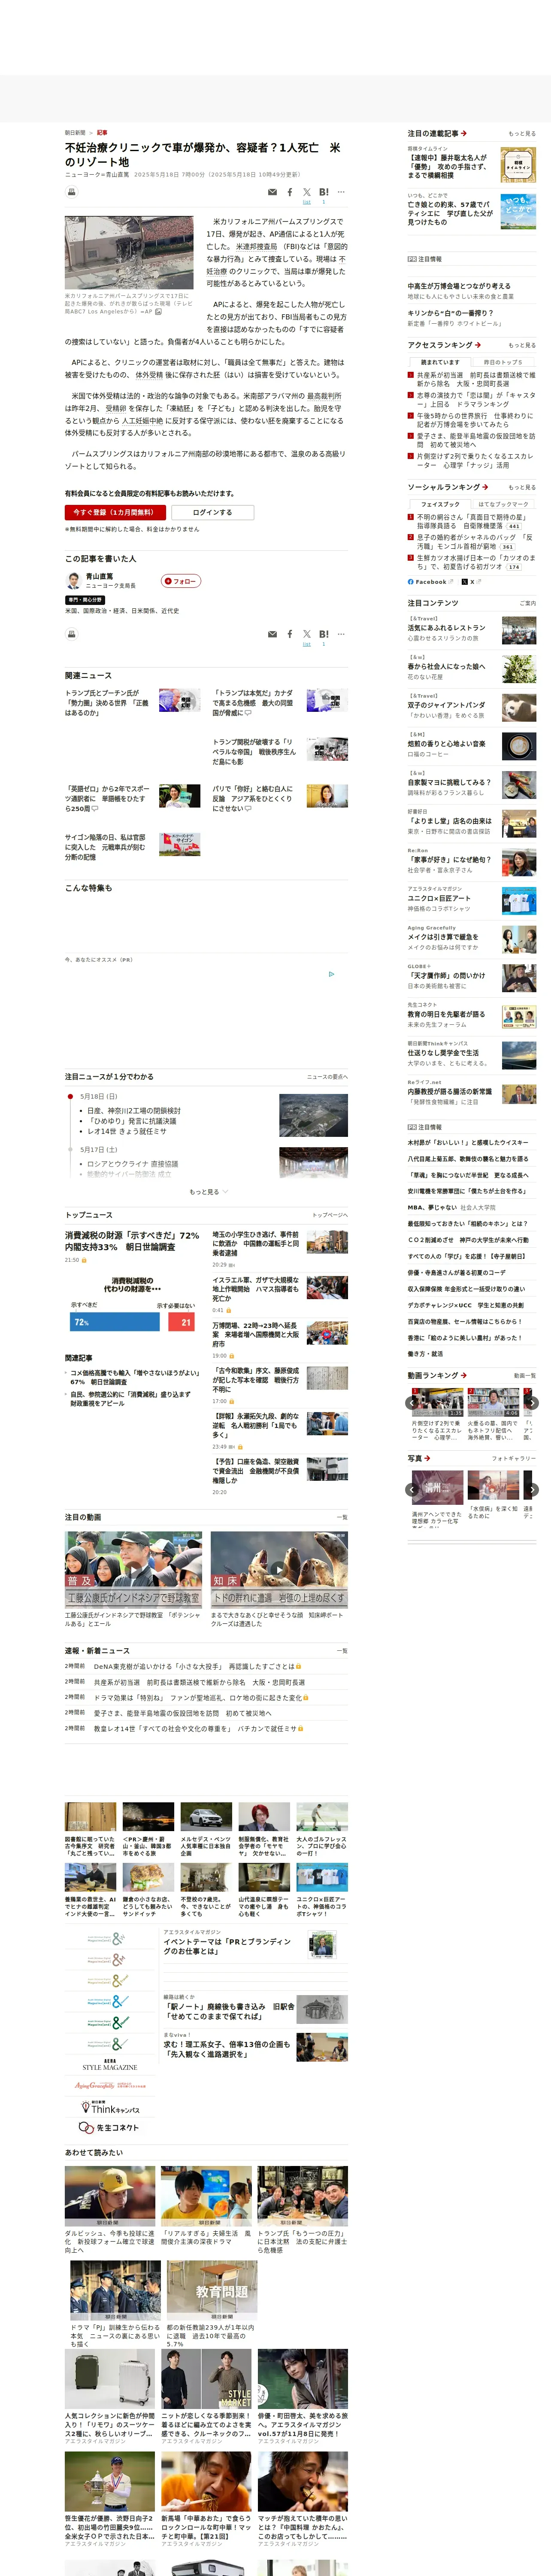
Task: Share on Facebook from the top share bar
Action: [290, 192]
